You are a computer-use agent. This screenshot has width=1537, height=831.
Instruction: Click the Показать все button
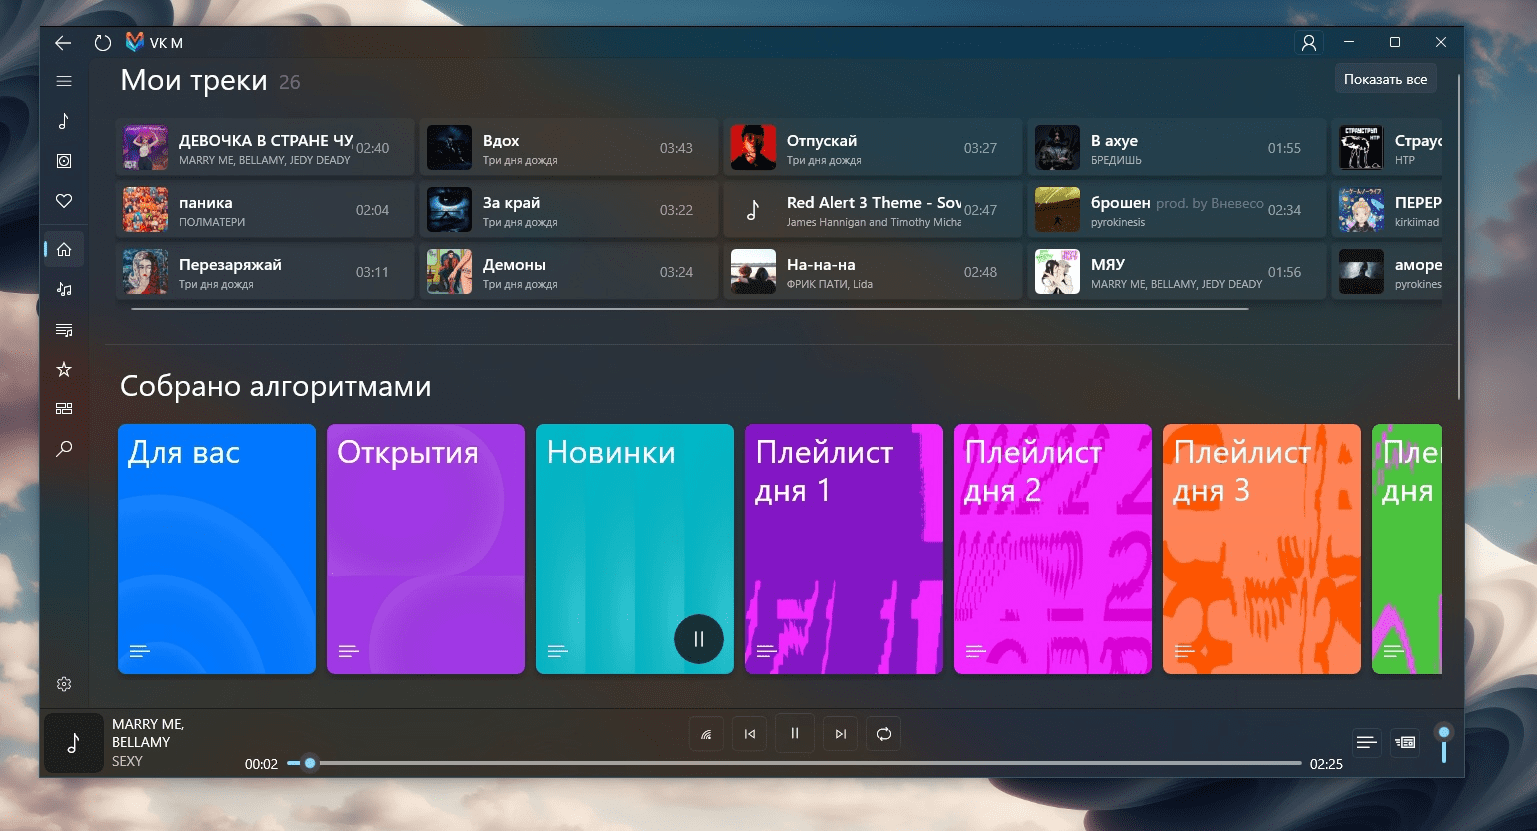click(x=1386, y=79)
